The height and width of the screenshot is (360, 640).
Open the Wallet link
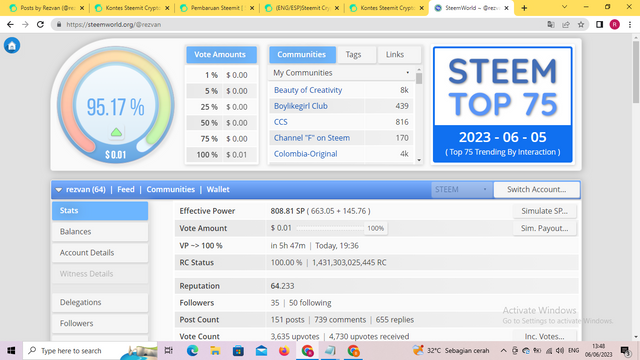point(218,190)
